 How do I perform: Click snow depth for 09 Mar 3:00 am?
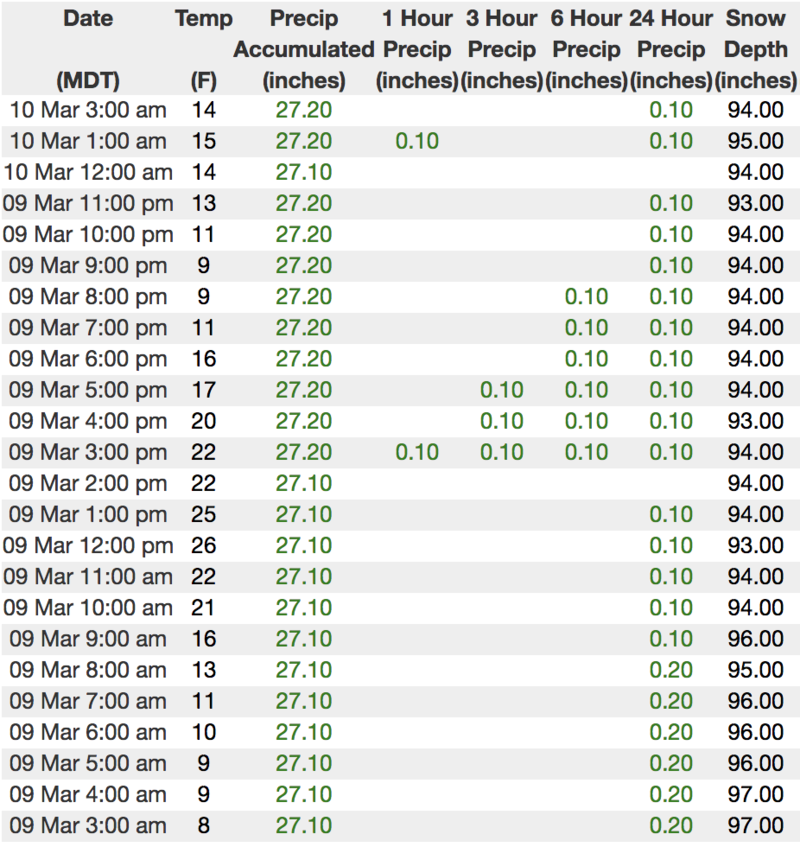click(x=756, y=826)
